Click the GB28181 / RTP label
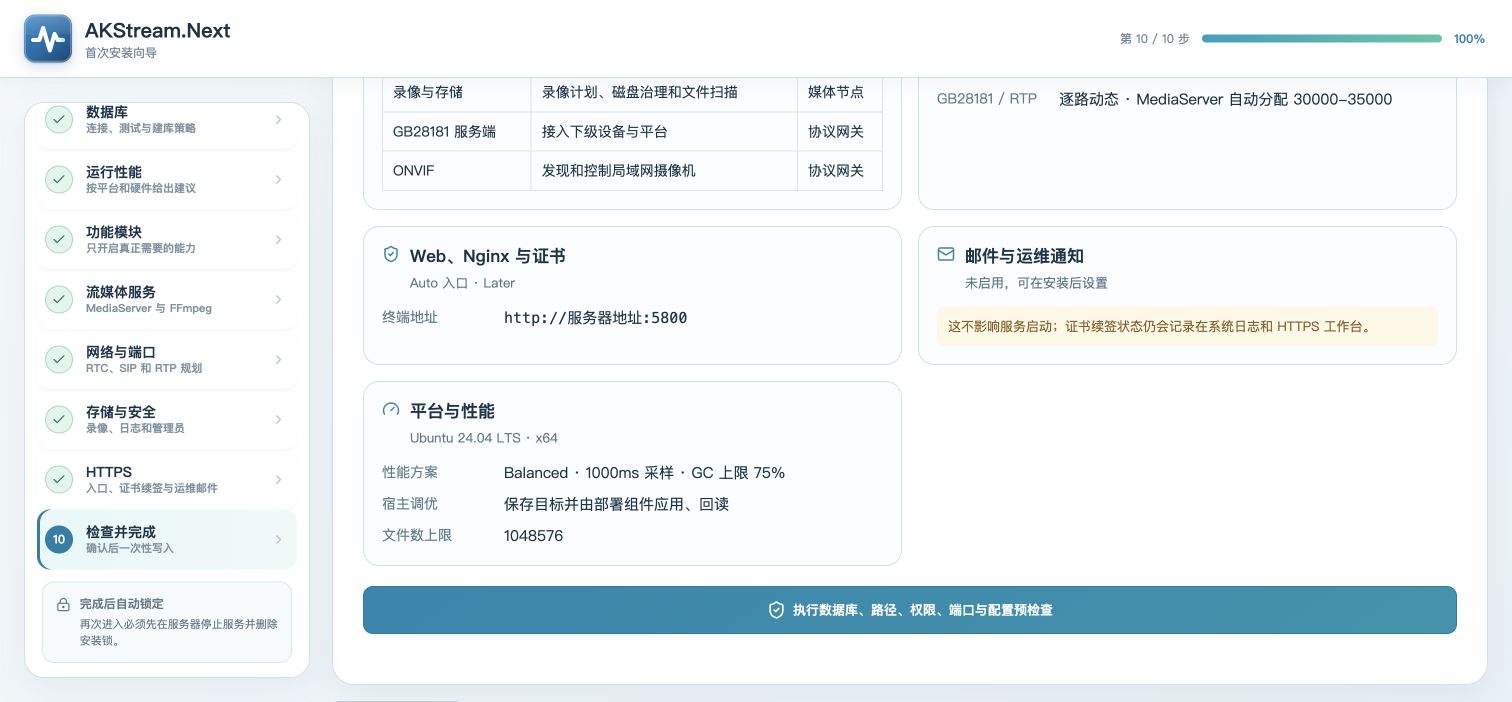 [x=987, y=99]
